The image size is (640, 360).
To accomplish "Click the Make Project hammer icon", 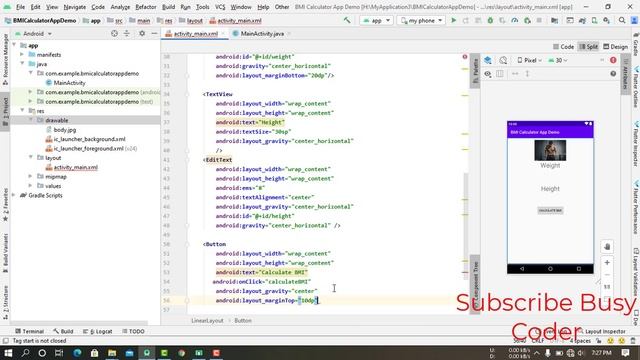I will pos(347,20).
